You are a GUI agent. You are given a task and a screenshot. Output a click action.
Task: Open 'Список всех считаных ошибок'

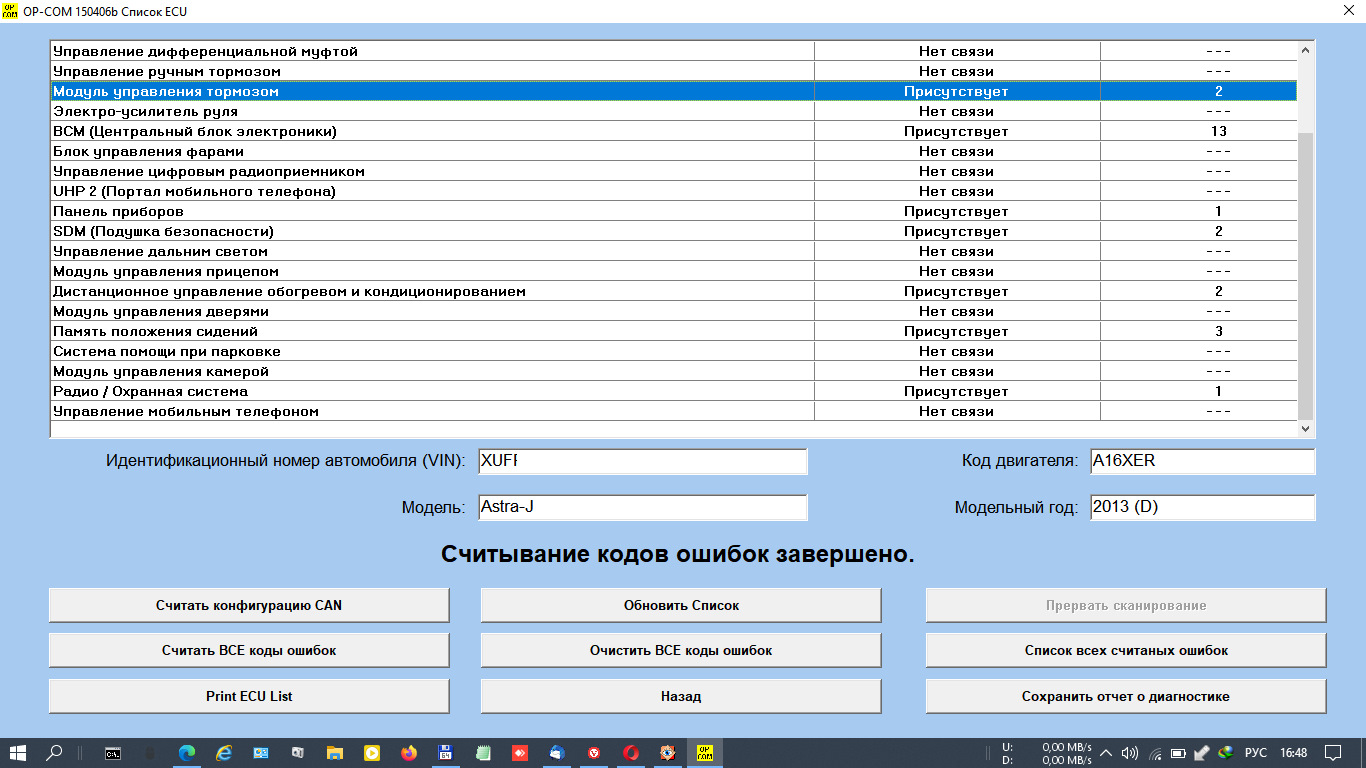click(1126, 651)
